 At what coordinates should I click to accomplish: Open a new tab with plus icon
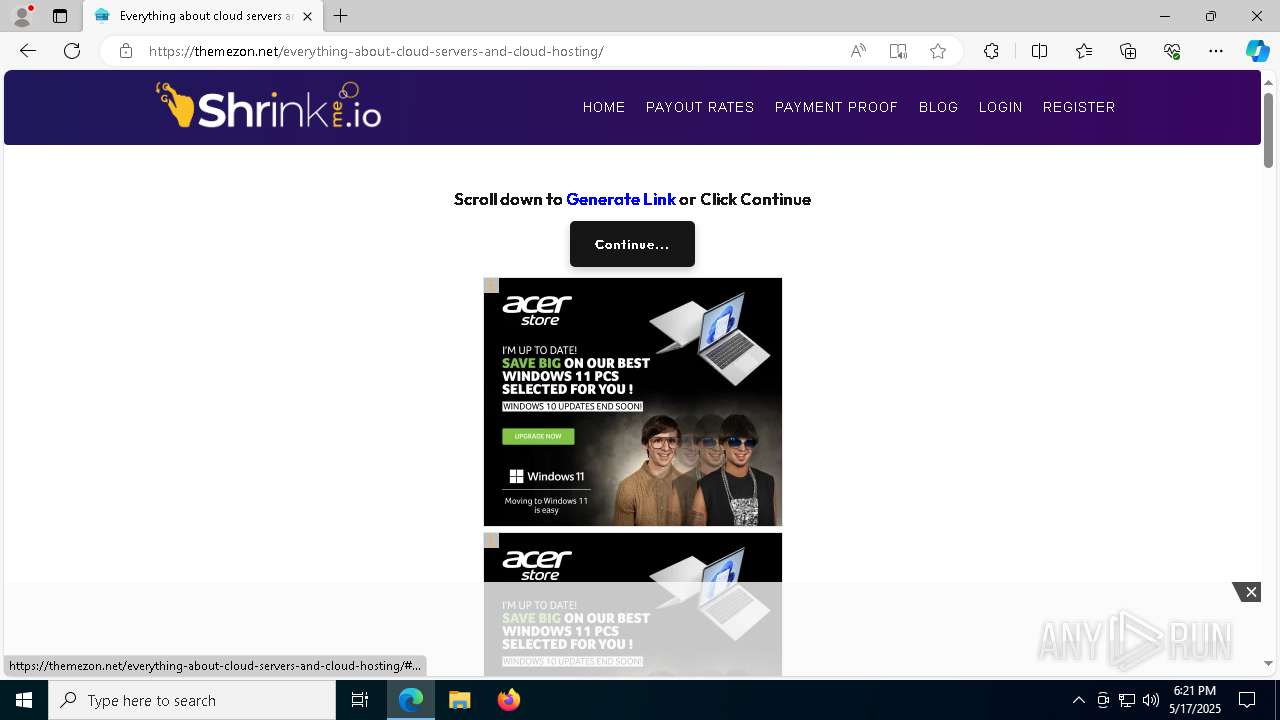(341, 16)
